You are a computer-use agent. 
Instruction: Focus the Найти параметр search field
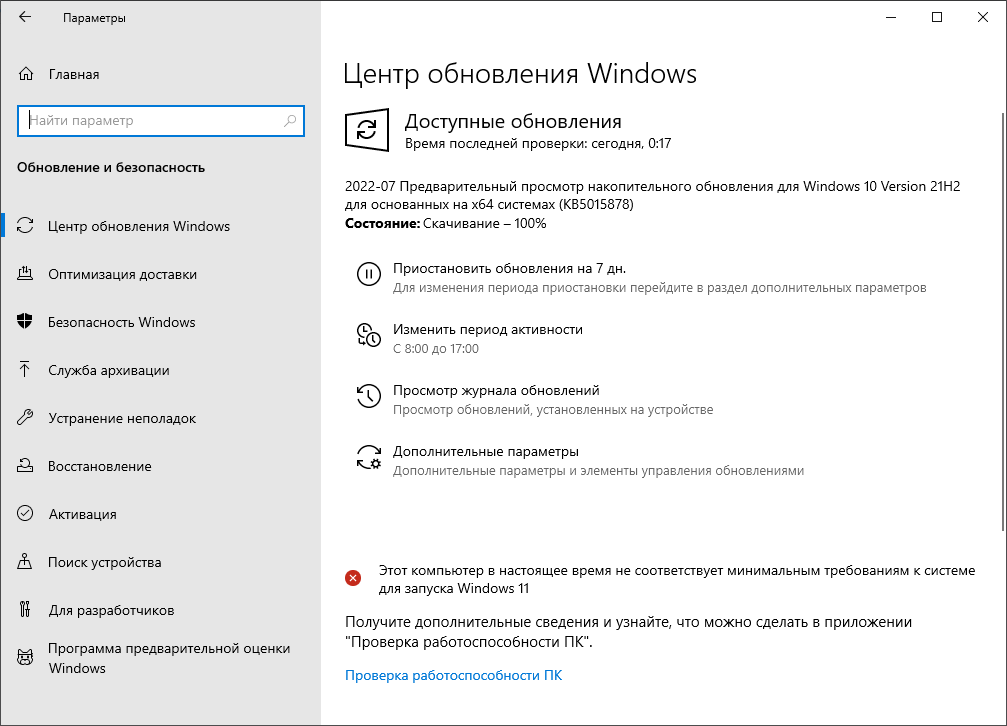pos(150,121)
